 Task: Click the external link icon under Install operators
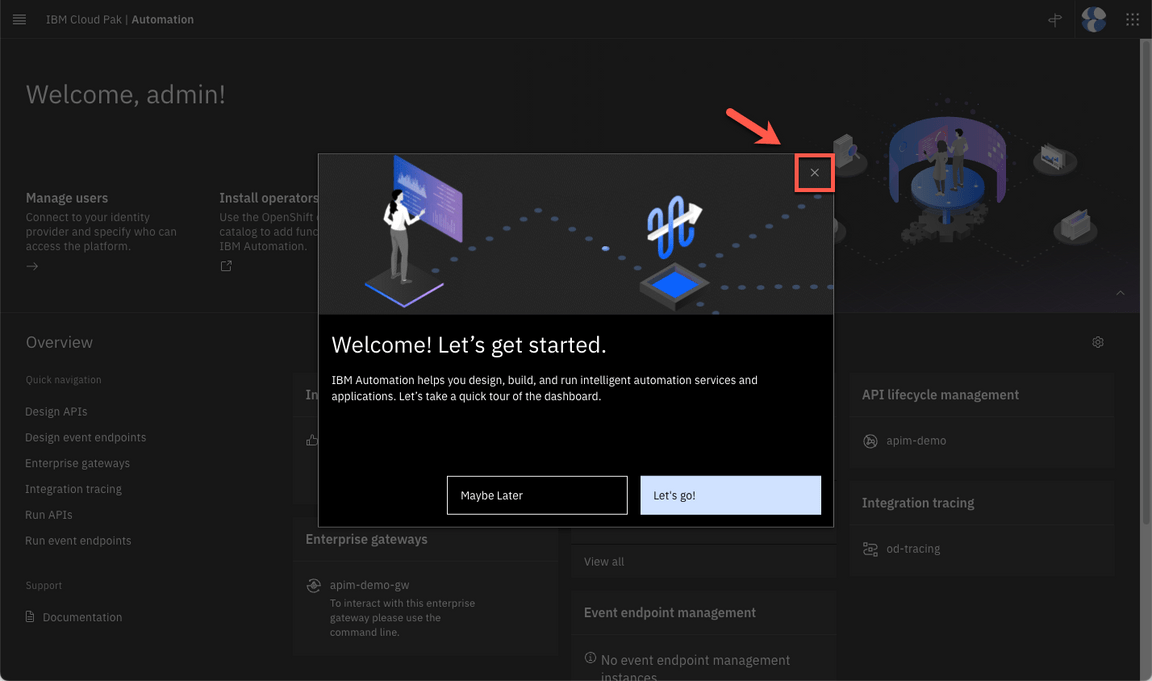point(226,266)
